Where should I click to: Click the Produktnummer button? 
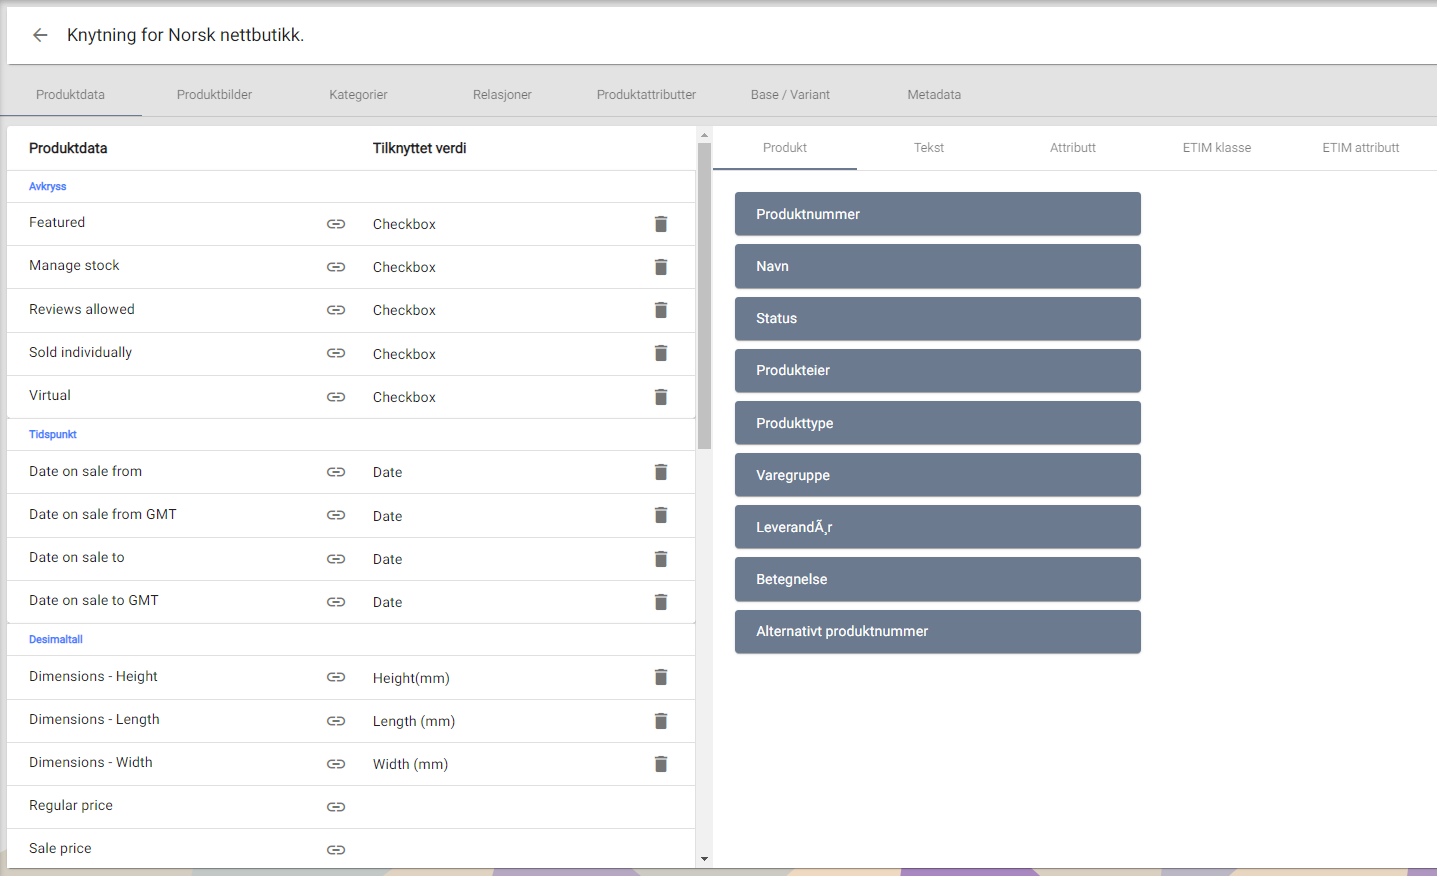pyautogui.click(x=938, y=214)
